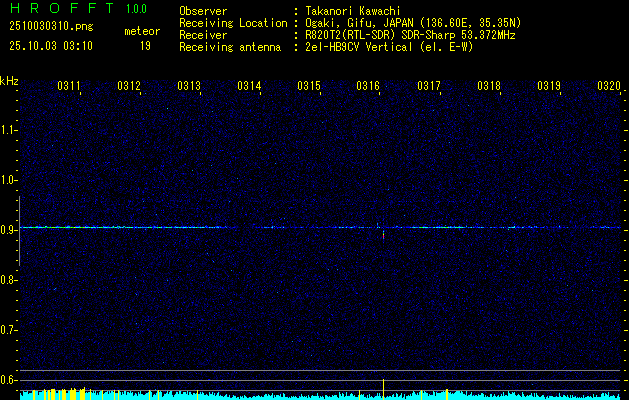
Task: Click the 0.7 kHz axis label
Action: 8,330
